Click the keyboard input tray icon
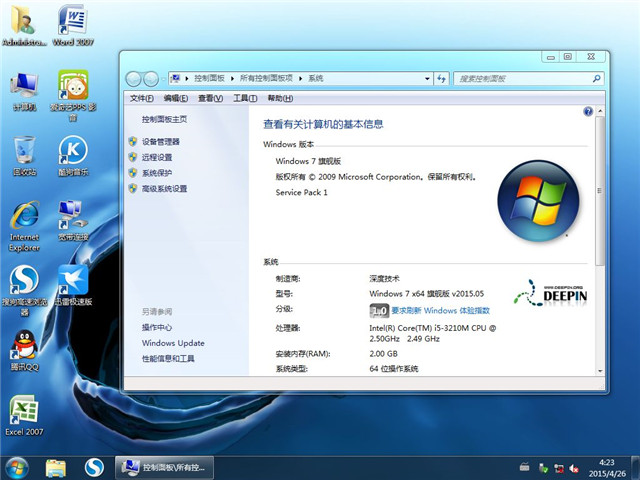640x480 pixels. [x=524, y=467]
